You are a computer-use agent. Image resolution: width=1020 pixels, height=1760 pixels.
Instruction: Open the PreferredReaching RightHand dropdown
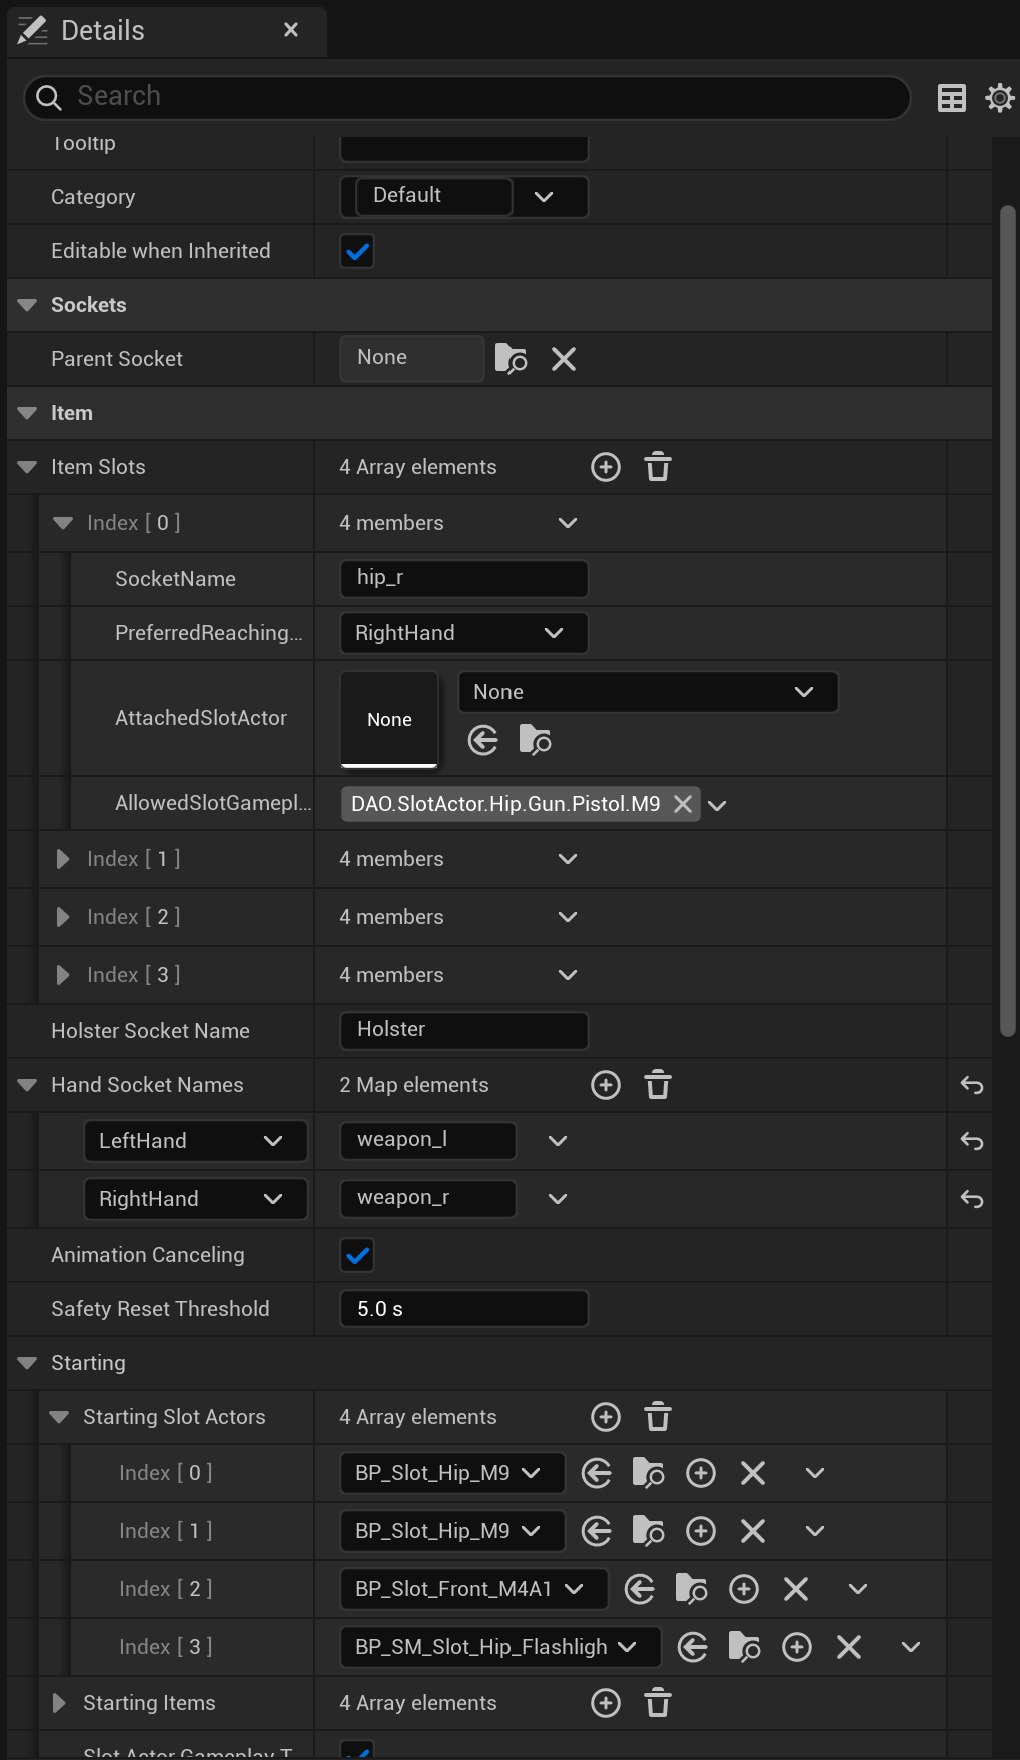pyautogui.click(x=463, y=633)
